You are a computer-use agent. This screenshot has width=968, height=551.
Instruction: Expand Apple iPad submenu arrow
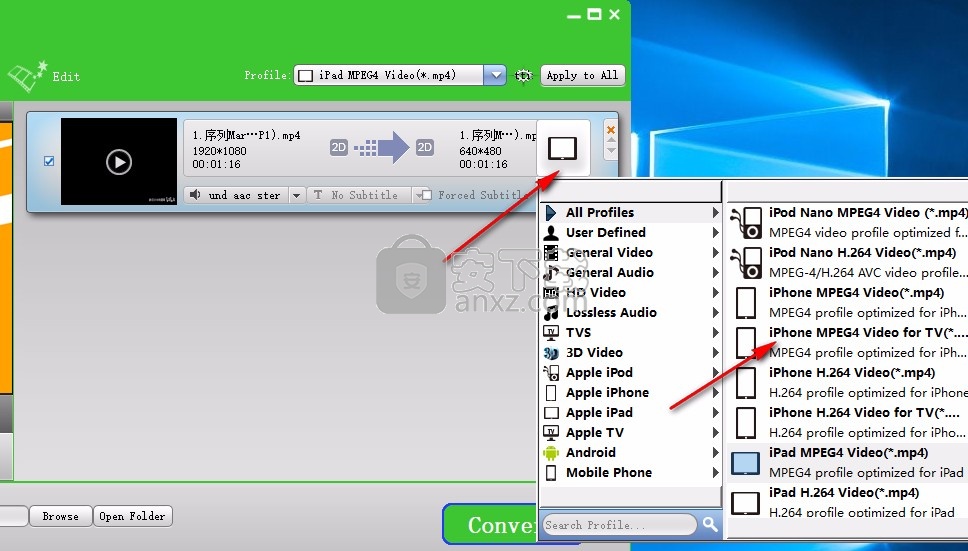click(715, 413)
